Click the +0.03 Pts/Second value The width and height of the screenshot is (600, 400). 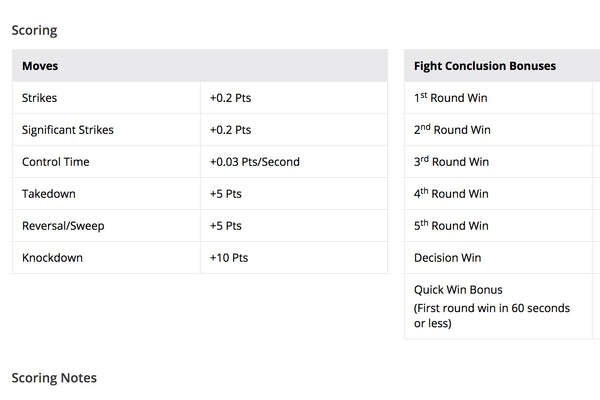[255, 162]
